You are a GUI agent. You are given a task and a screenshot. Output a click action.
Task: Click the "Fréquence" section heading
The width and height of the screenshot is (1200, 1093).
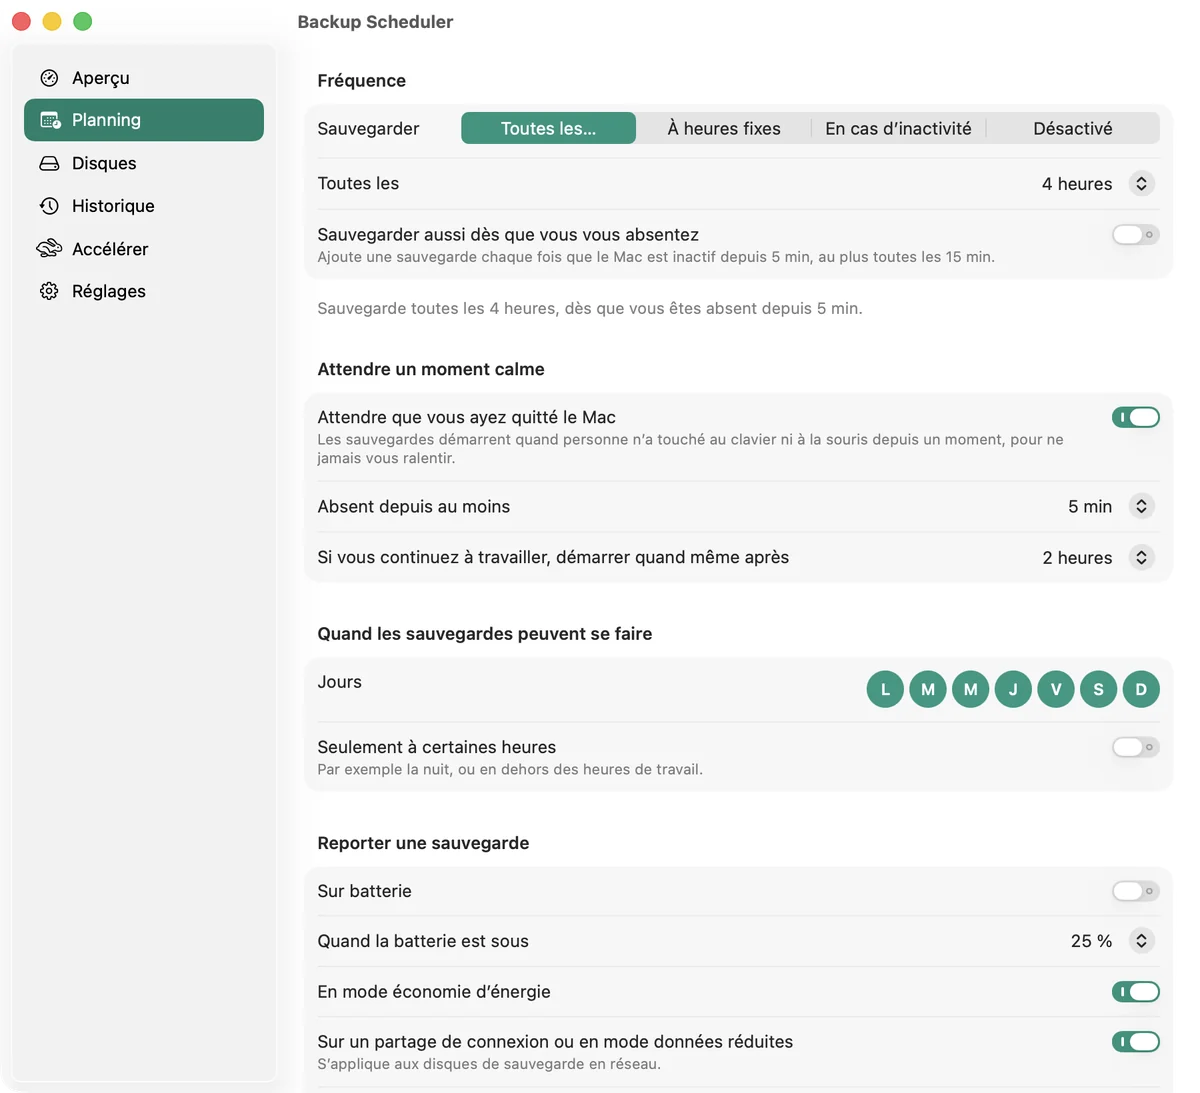[x=362, y=81]
